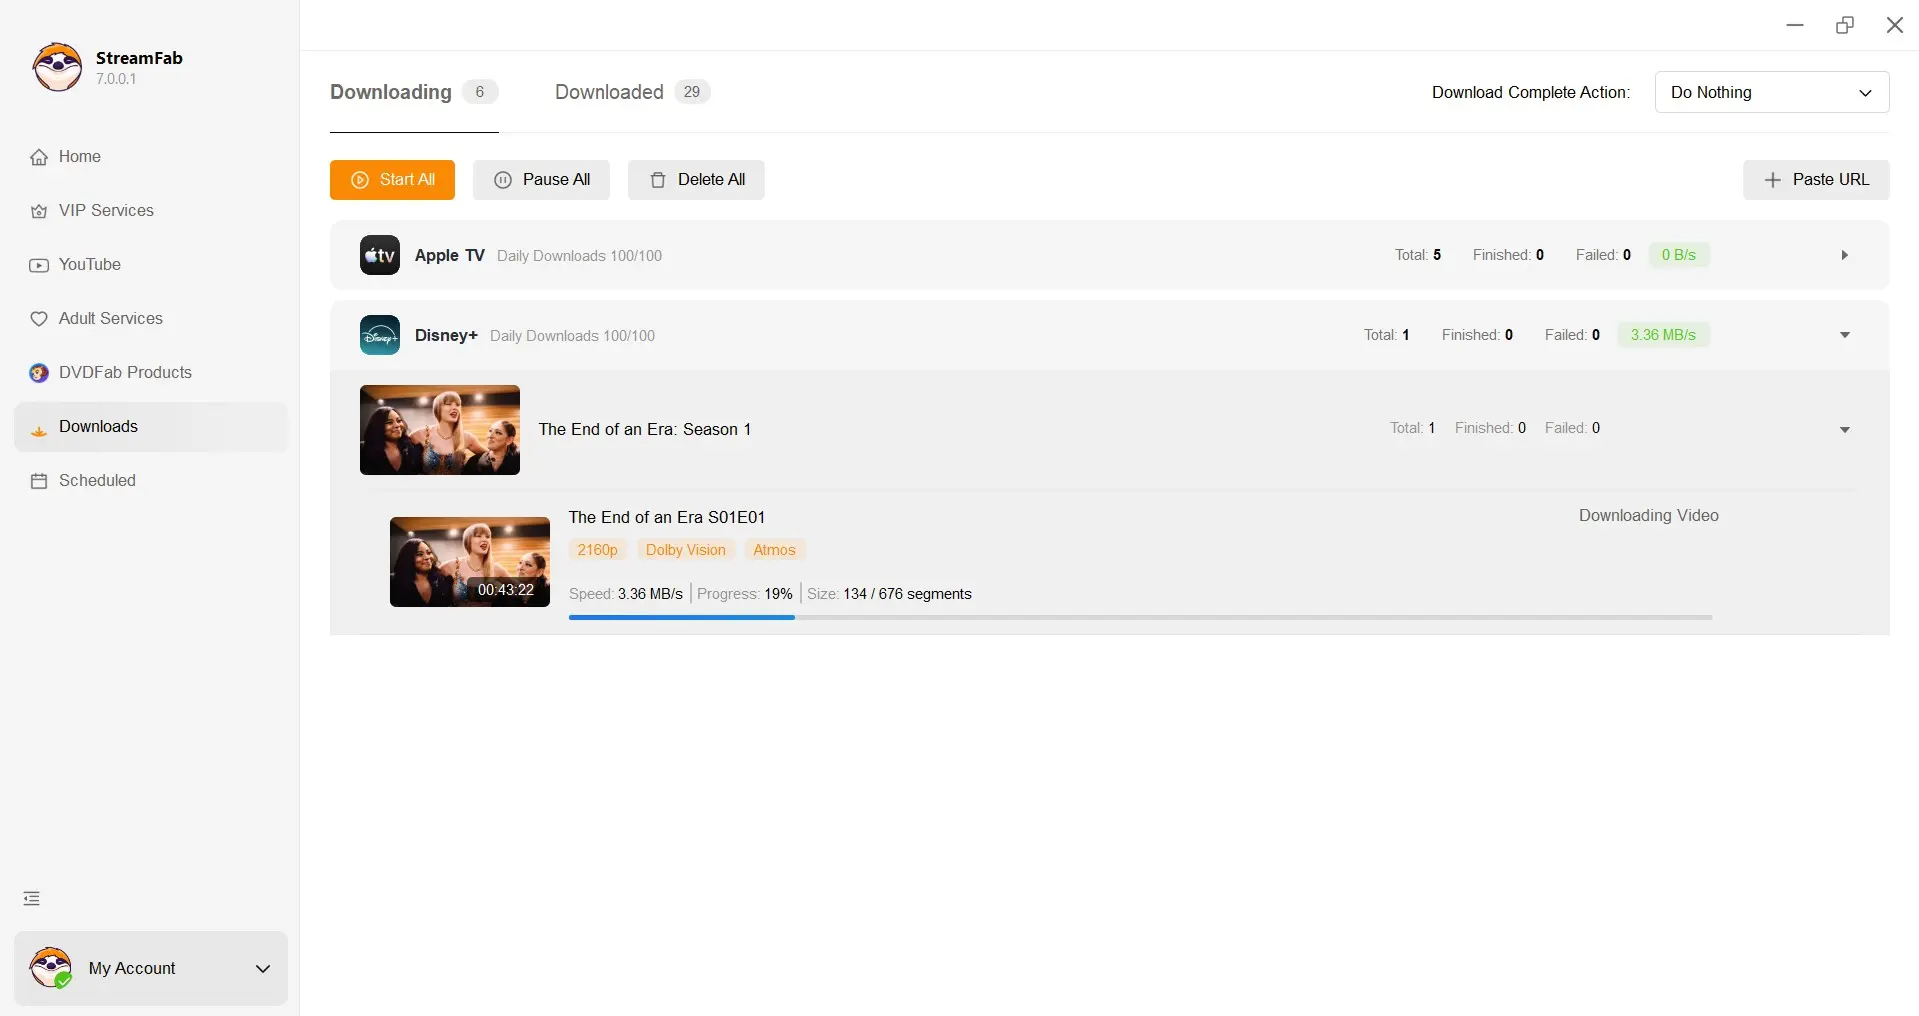Click the Scheduled calendar icon

(x=39, y=481)
